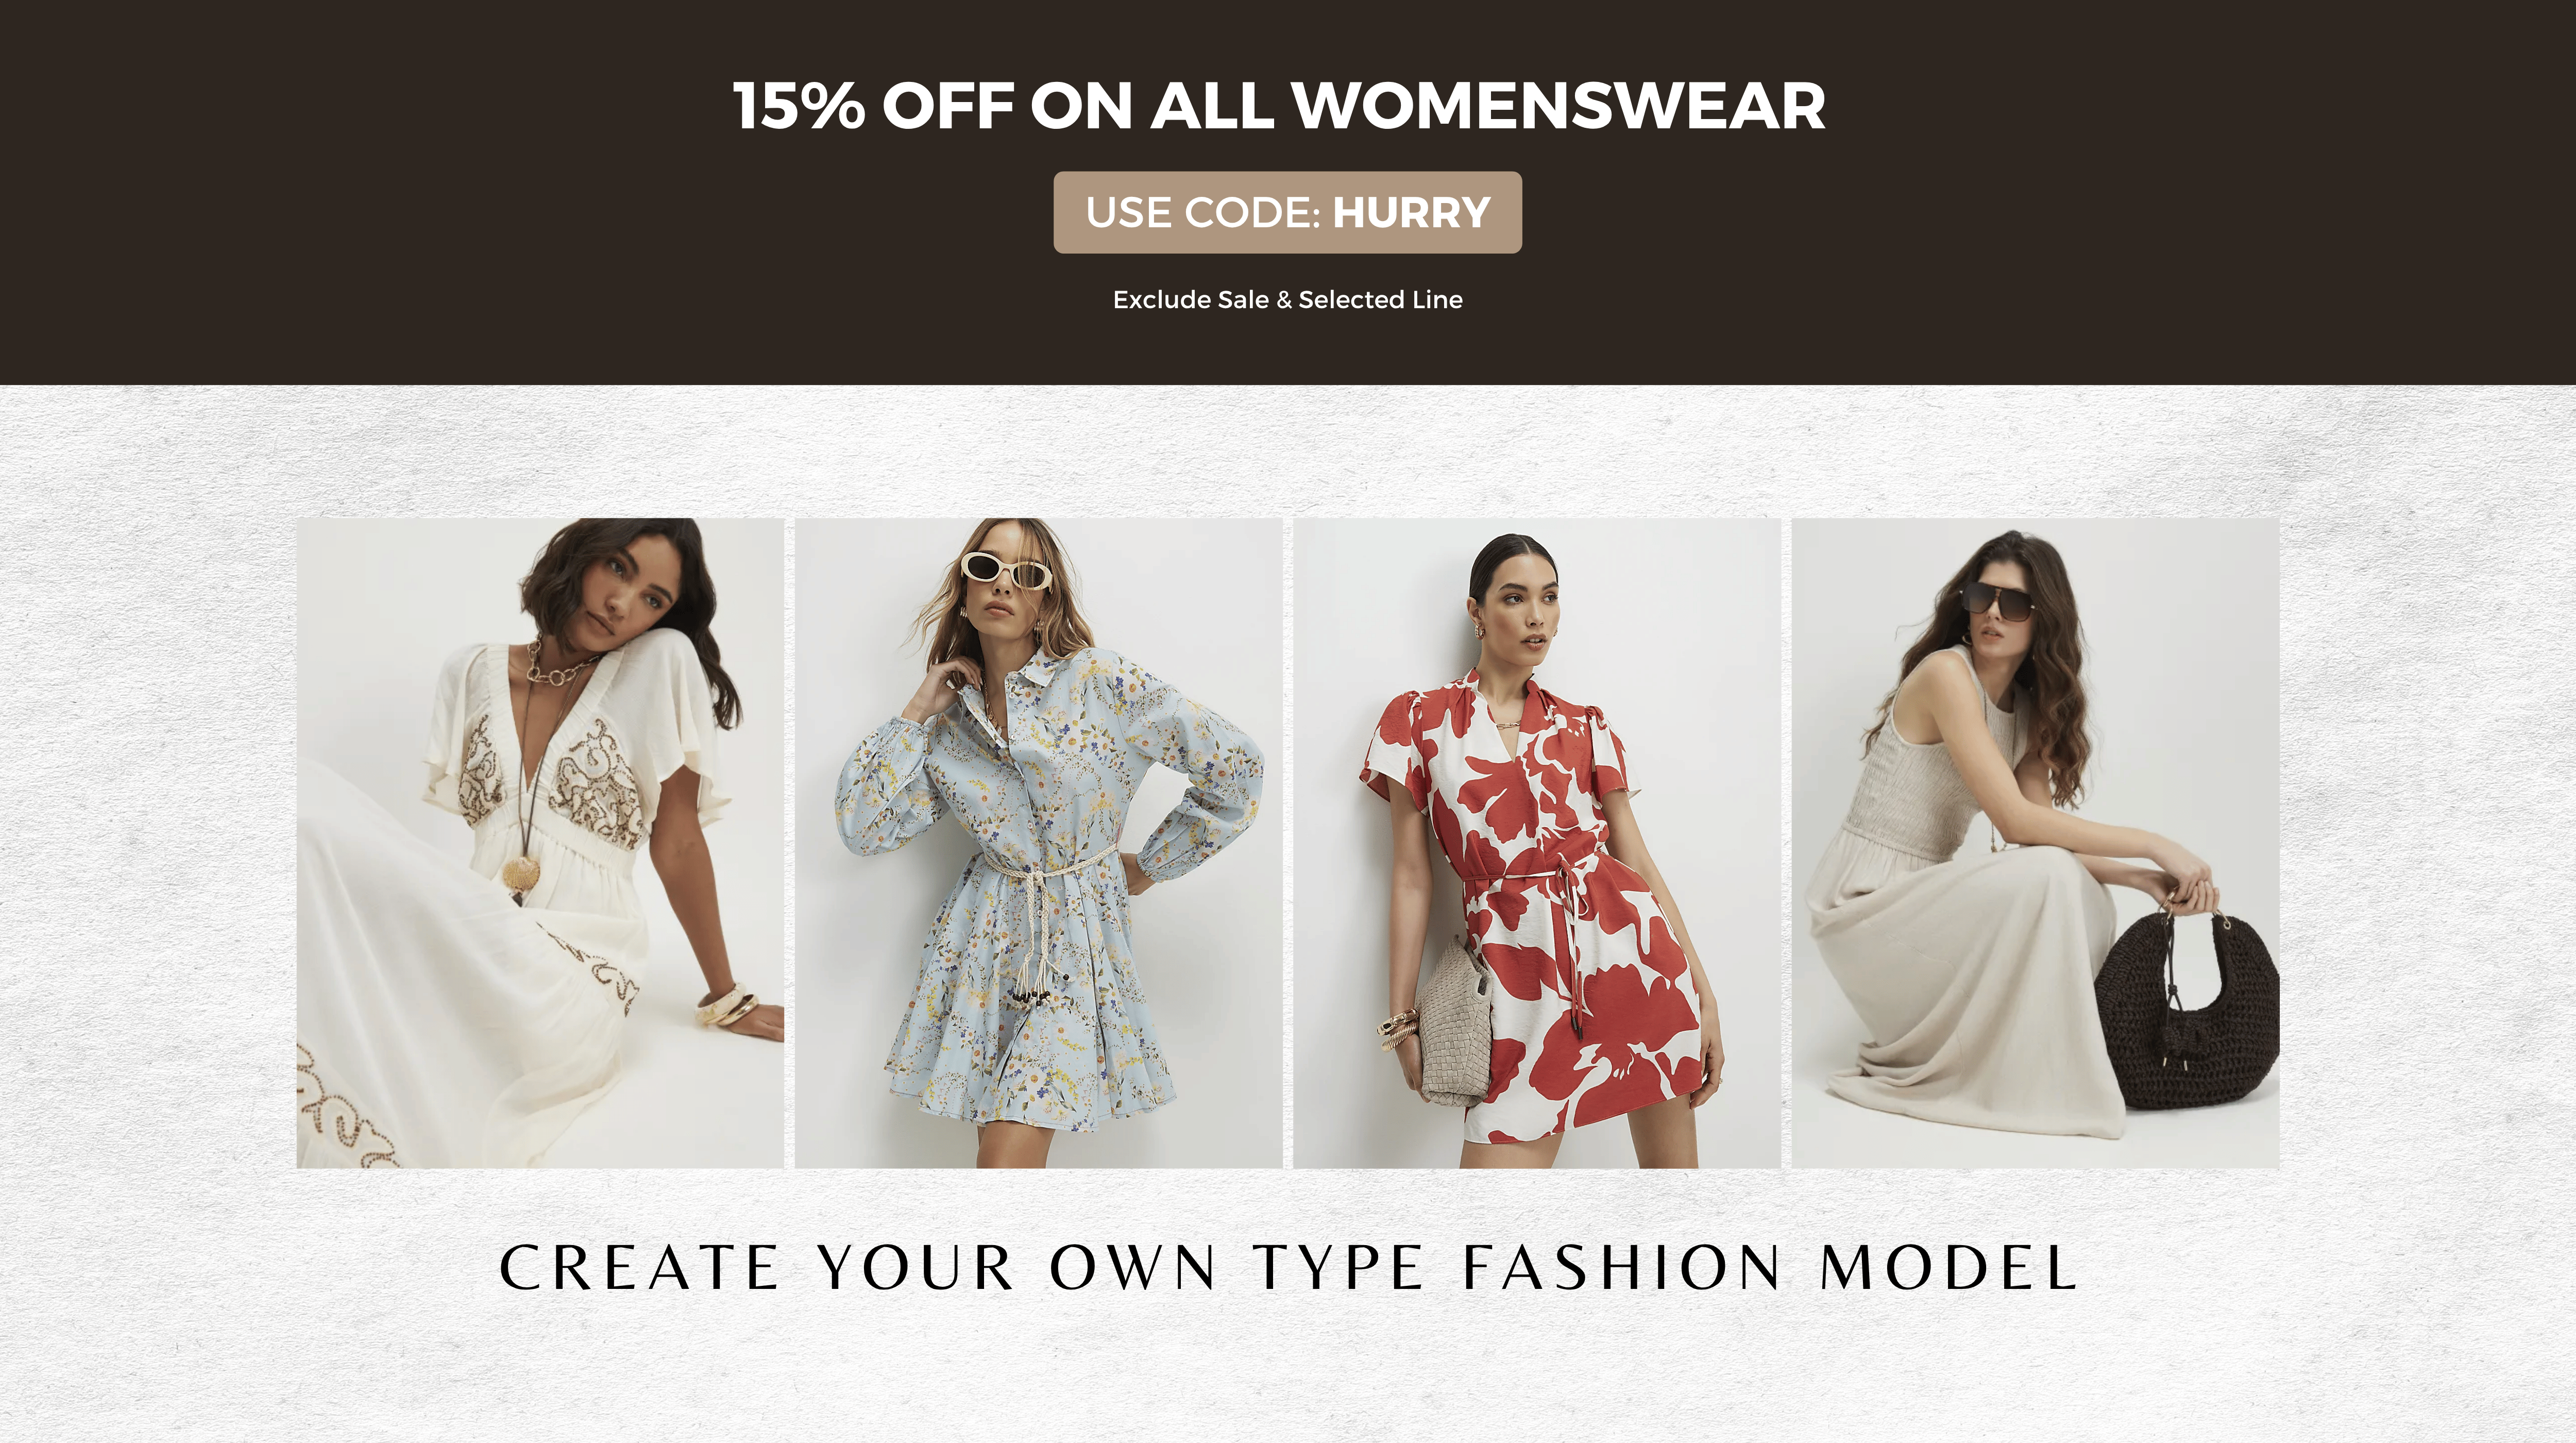Click the word FASHION in the bottom heading
Viewport: 2576px width, 1443px height.
click(x=1621, y=1268)
